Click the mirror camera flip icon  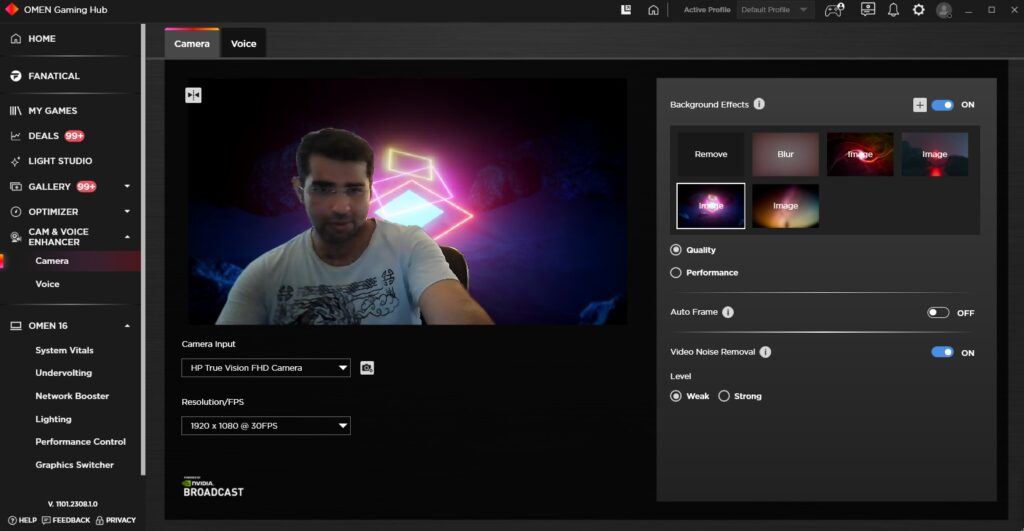tap(193, 95)
